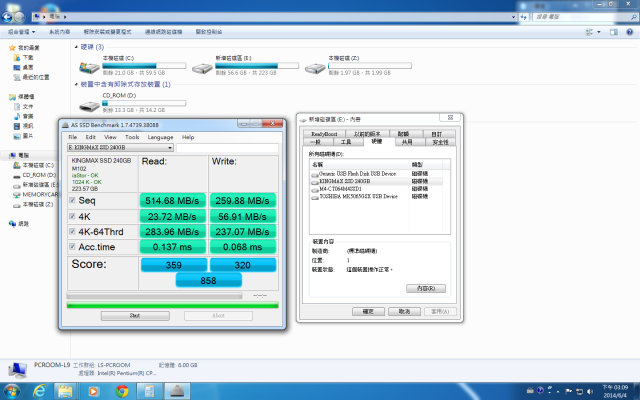640x400 pixels.
Task: Launch Windows Media Player from taskbar
Action: tap(93, 391)
